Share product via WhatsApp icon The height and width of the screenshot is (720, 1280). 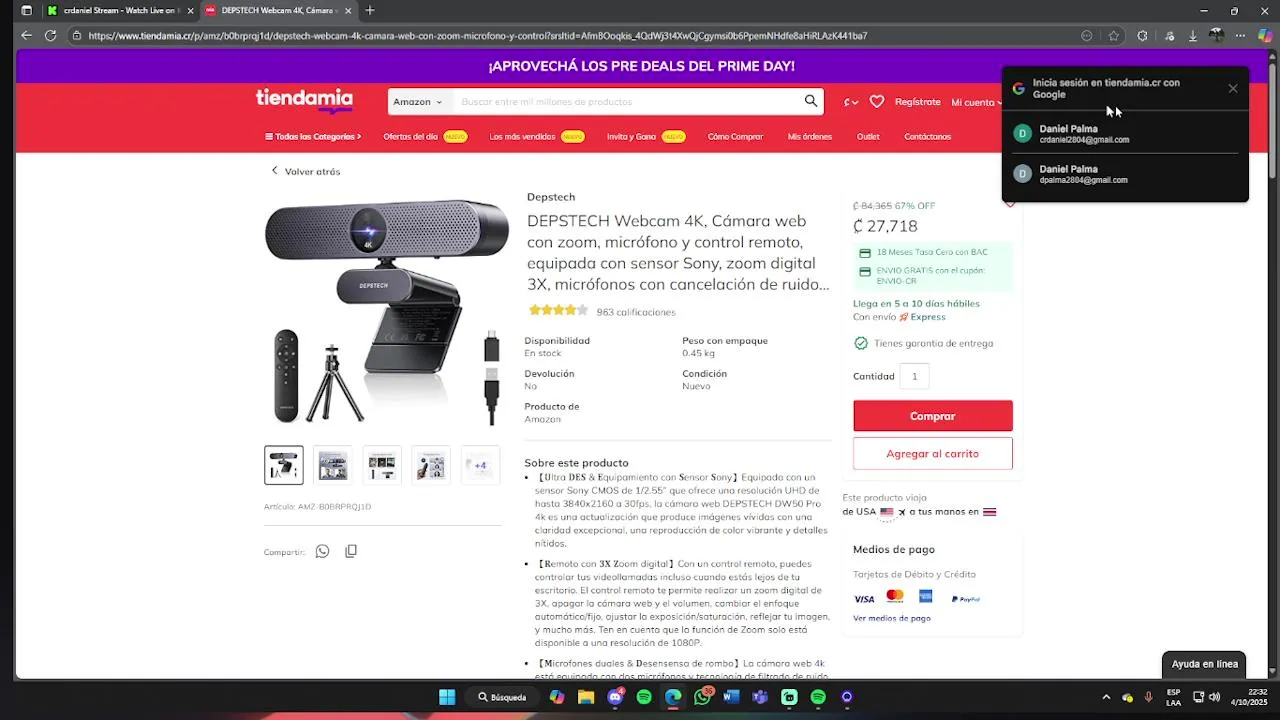[x=322, y=551]
